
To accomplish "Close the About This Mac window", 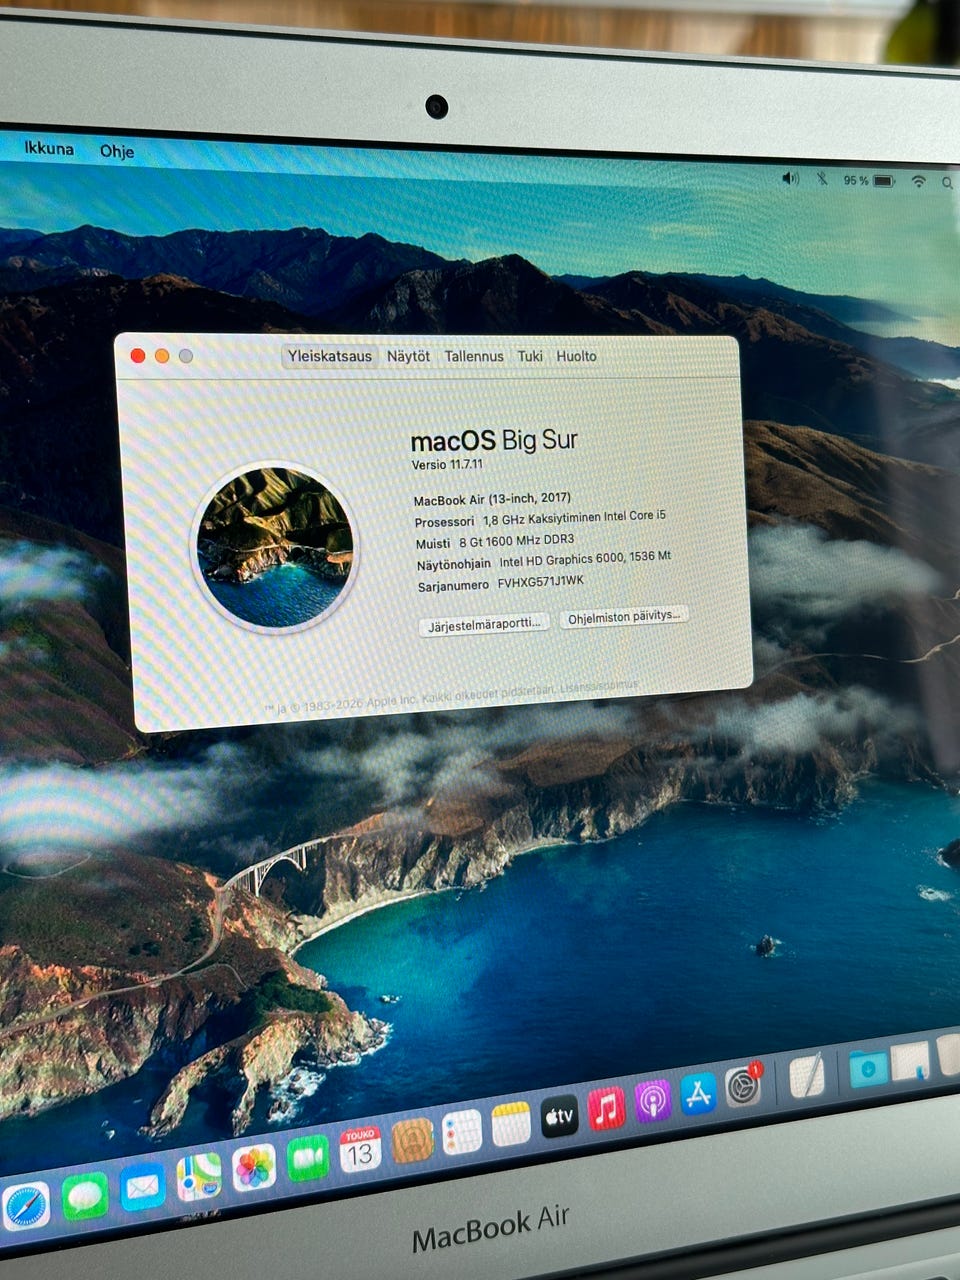I will (x=138, y=356).
